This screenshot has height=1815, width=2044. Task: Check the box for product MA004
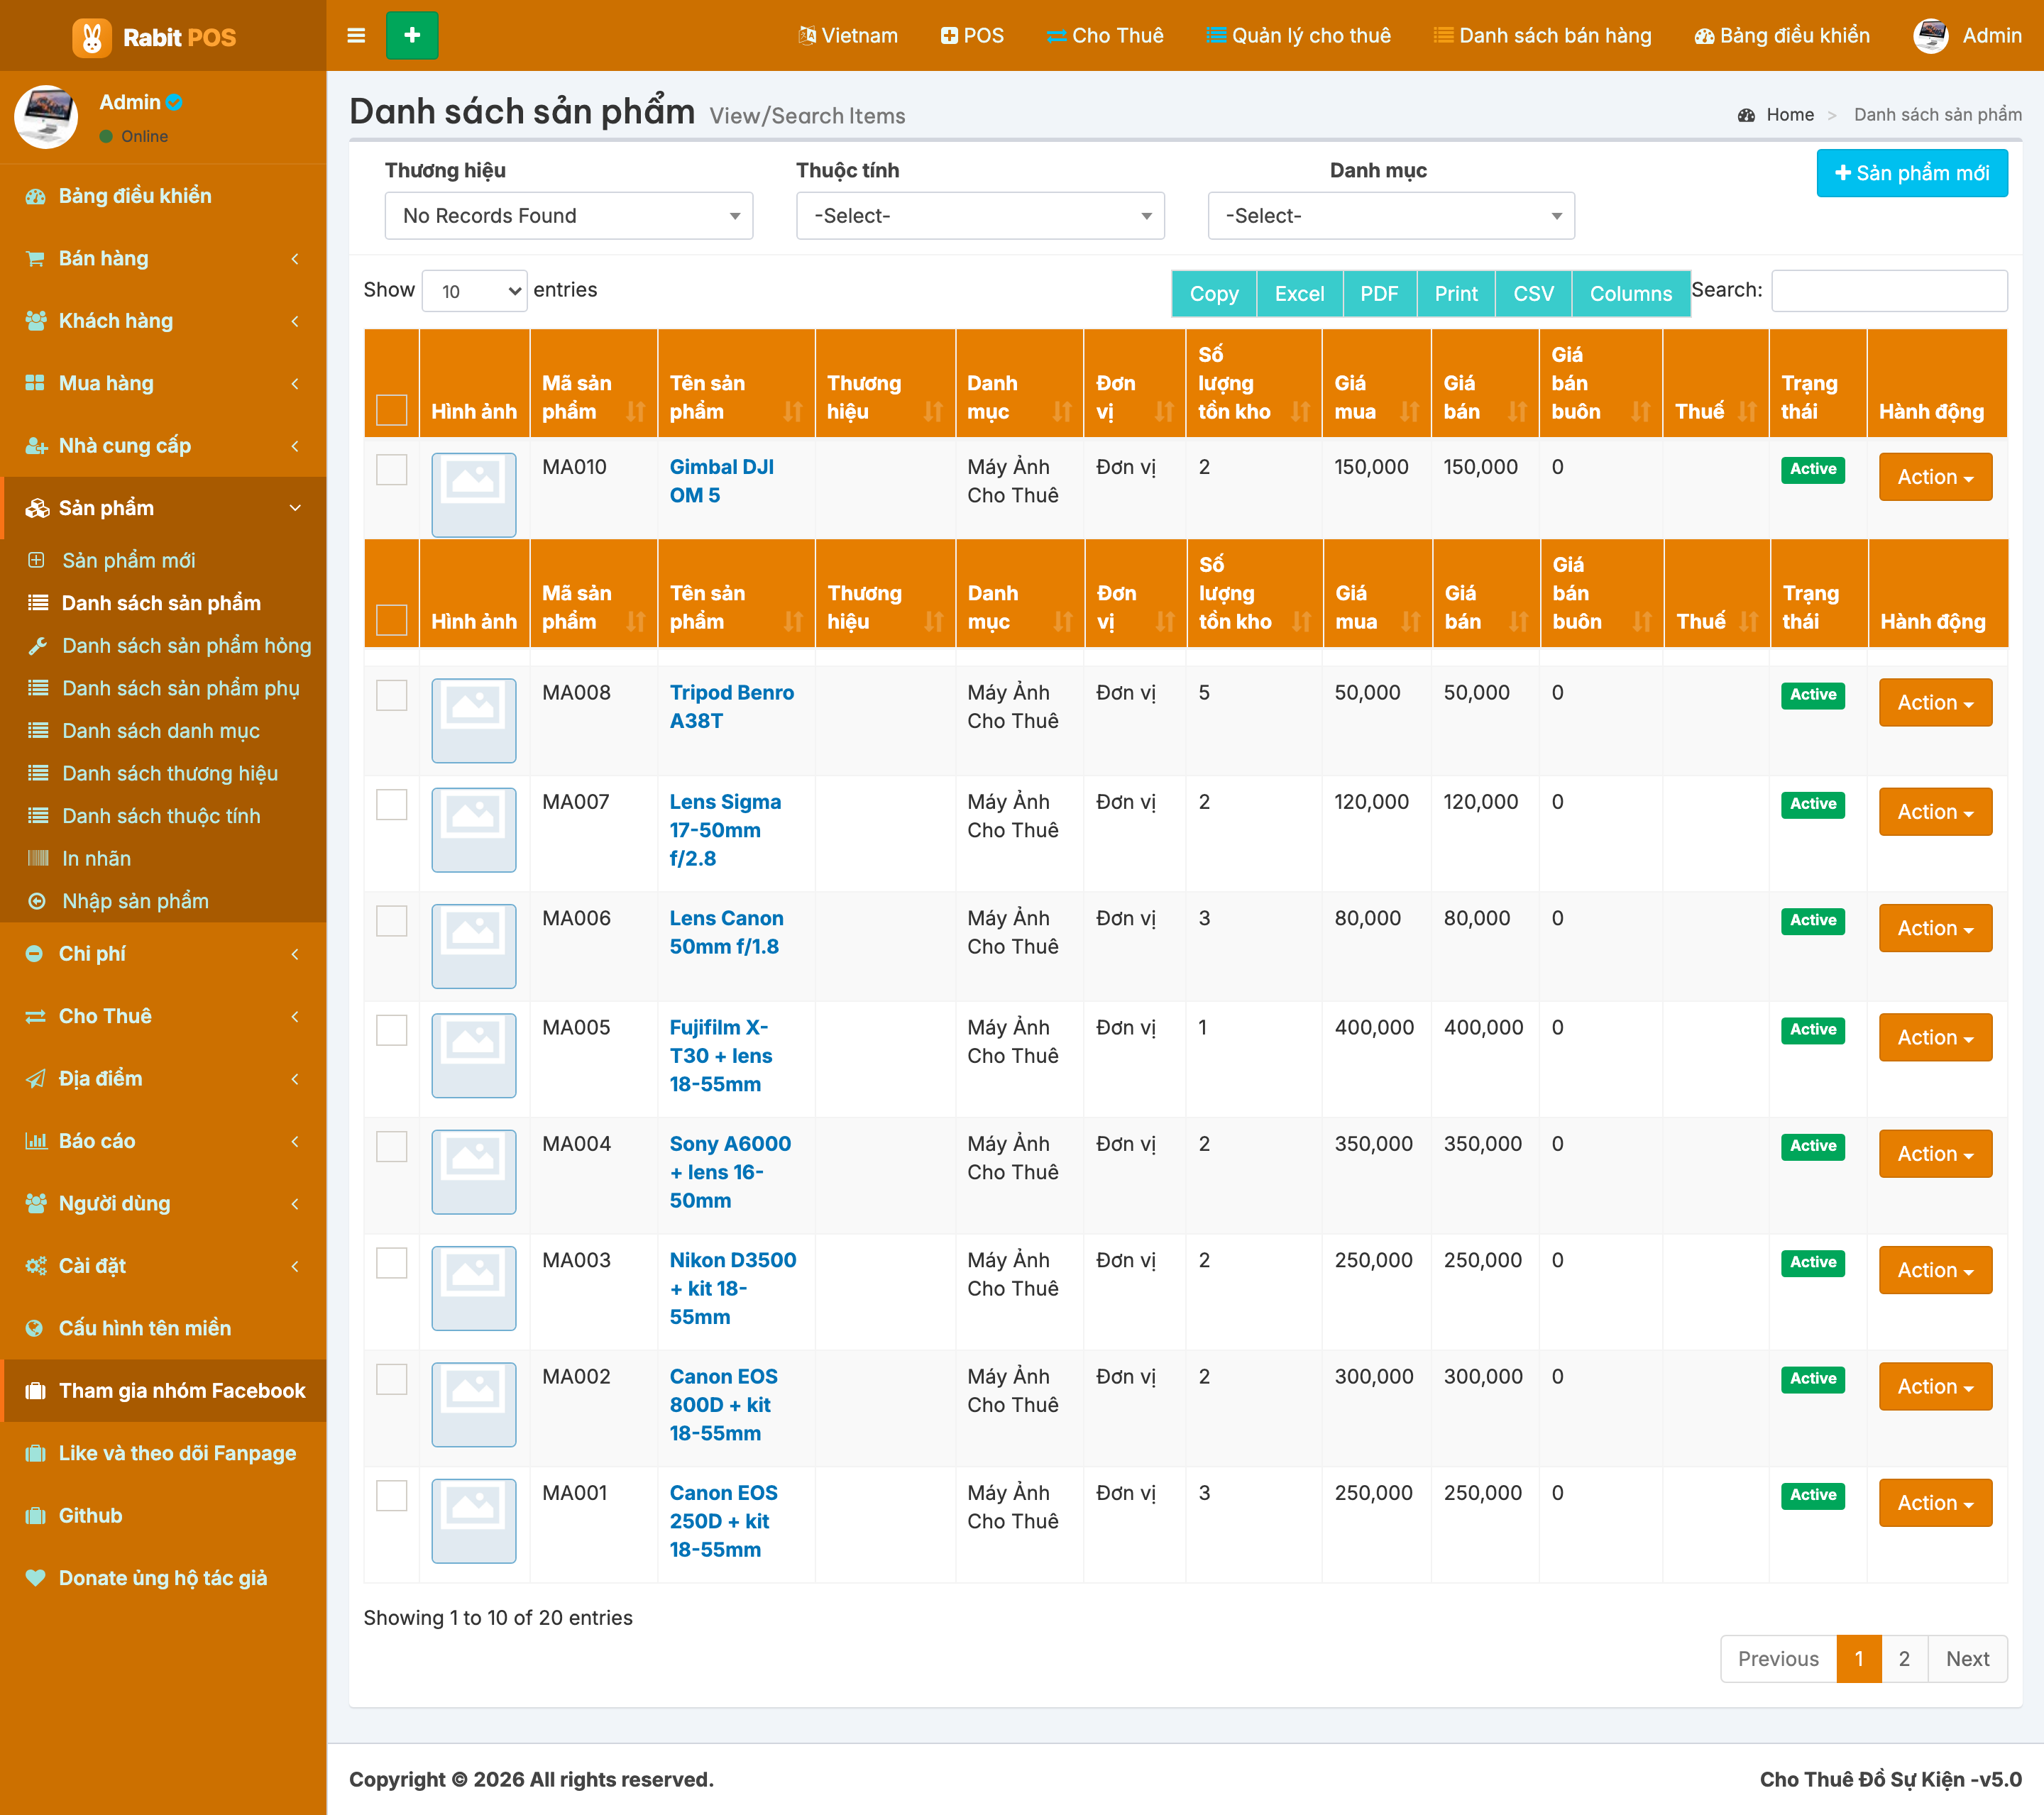pos(392,1146)
